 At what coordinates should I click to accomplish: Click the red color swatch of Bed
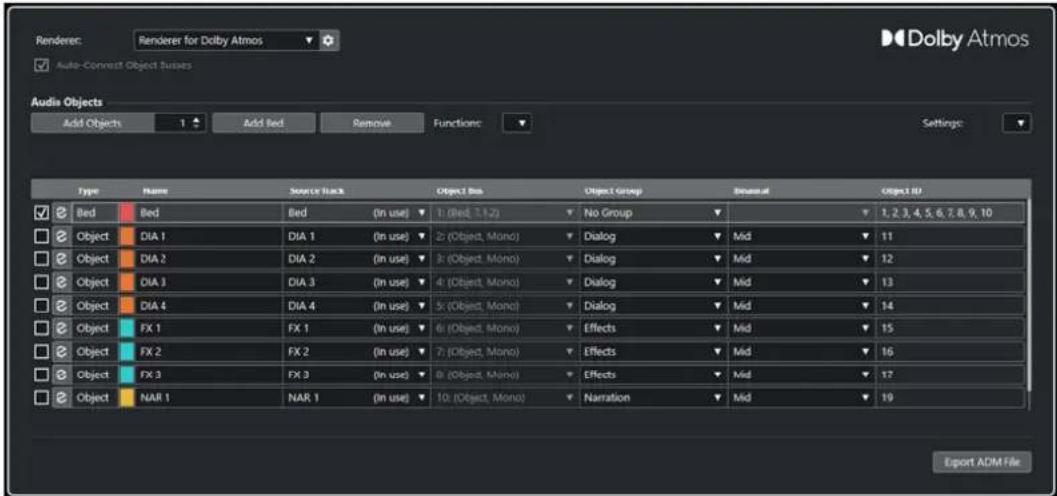point(126,213)
